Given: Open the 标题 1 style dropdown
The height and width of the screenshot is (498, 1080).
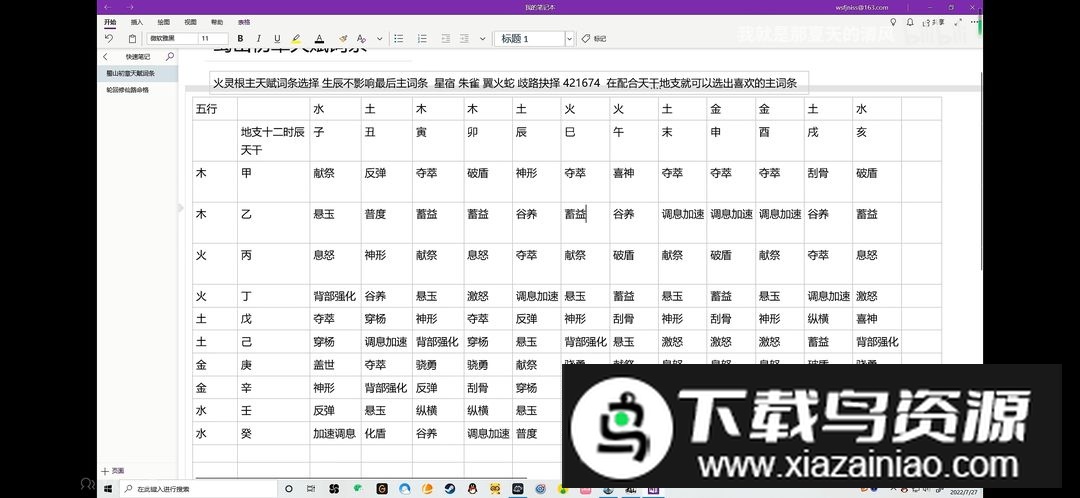Looking at the screenshot, I should [x=569, y=39].
